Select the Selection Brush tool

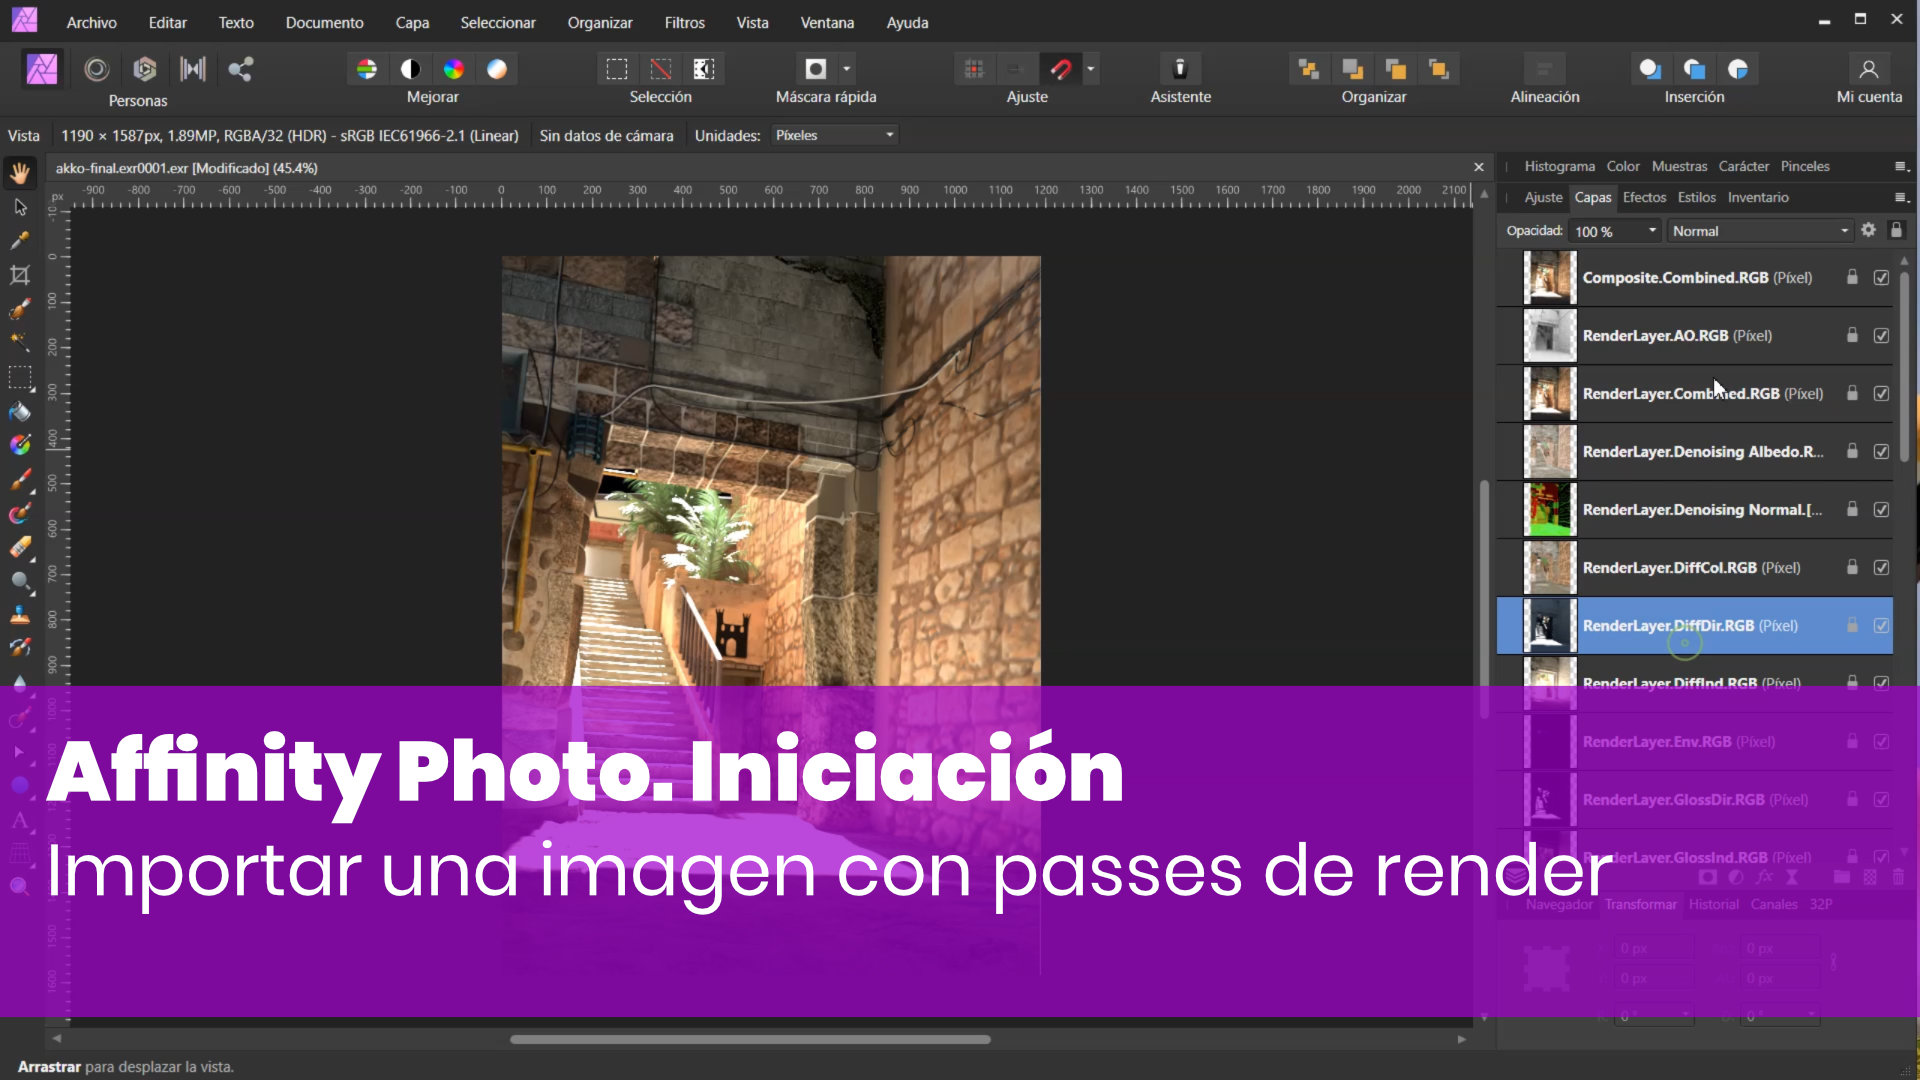pos(20,309)
